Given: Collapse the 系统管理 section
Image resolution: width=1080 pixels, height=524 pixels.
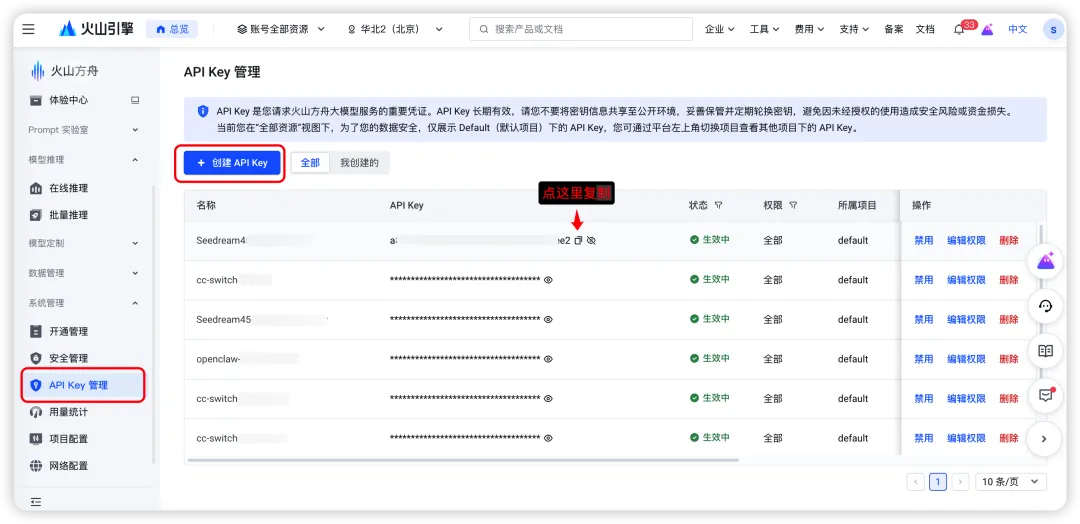Looking at the screenshot, I should point(83,303).
